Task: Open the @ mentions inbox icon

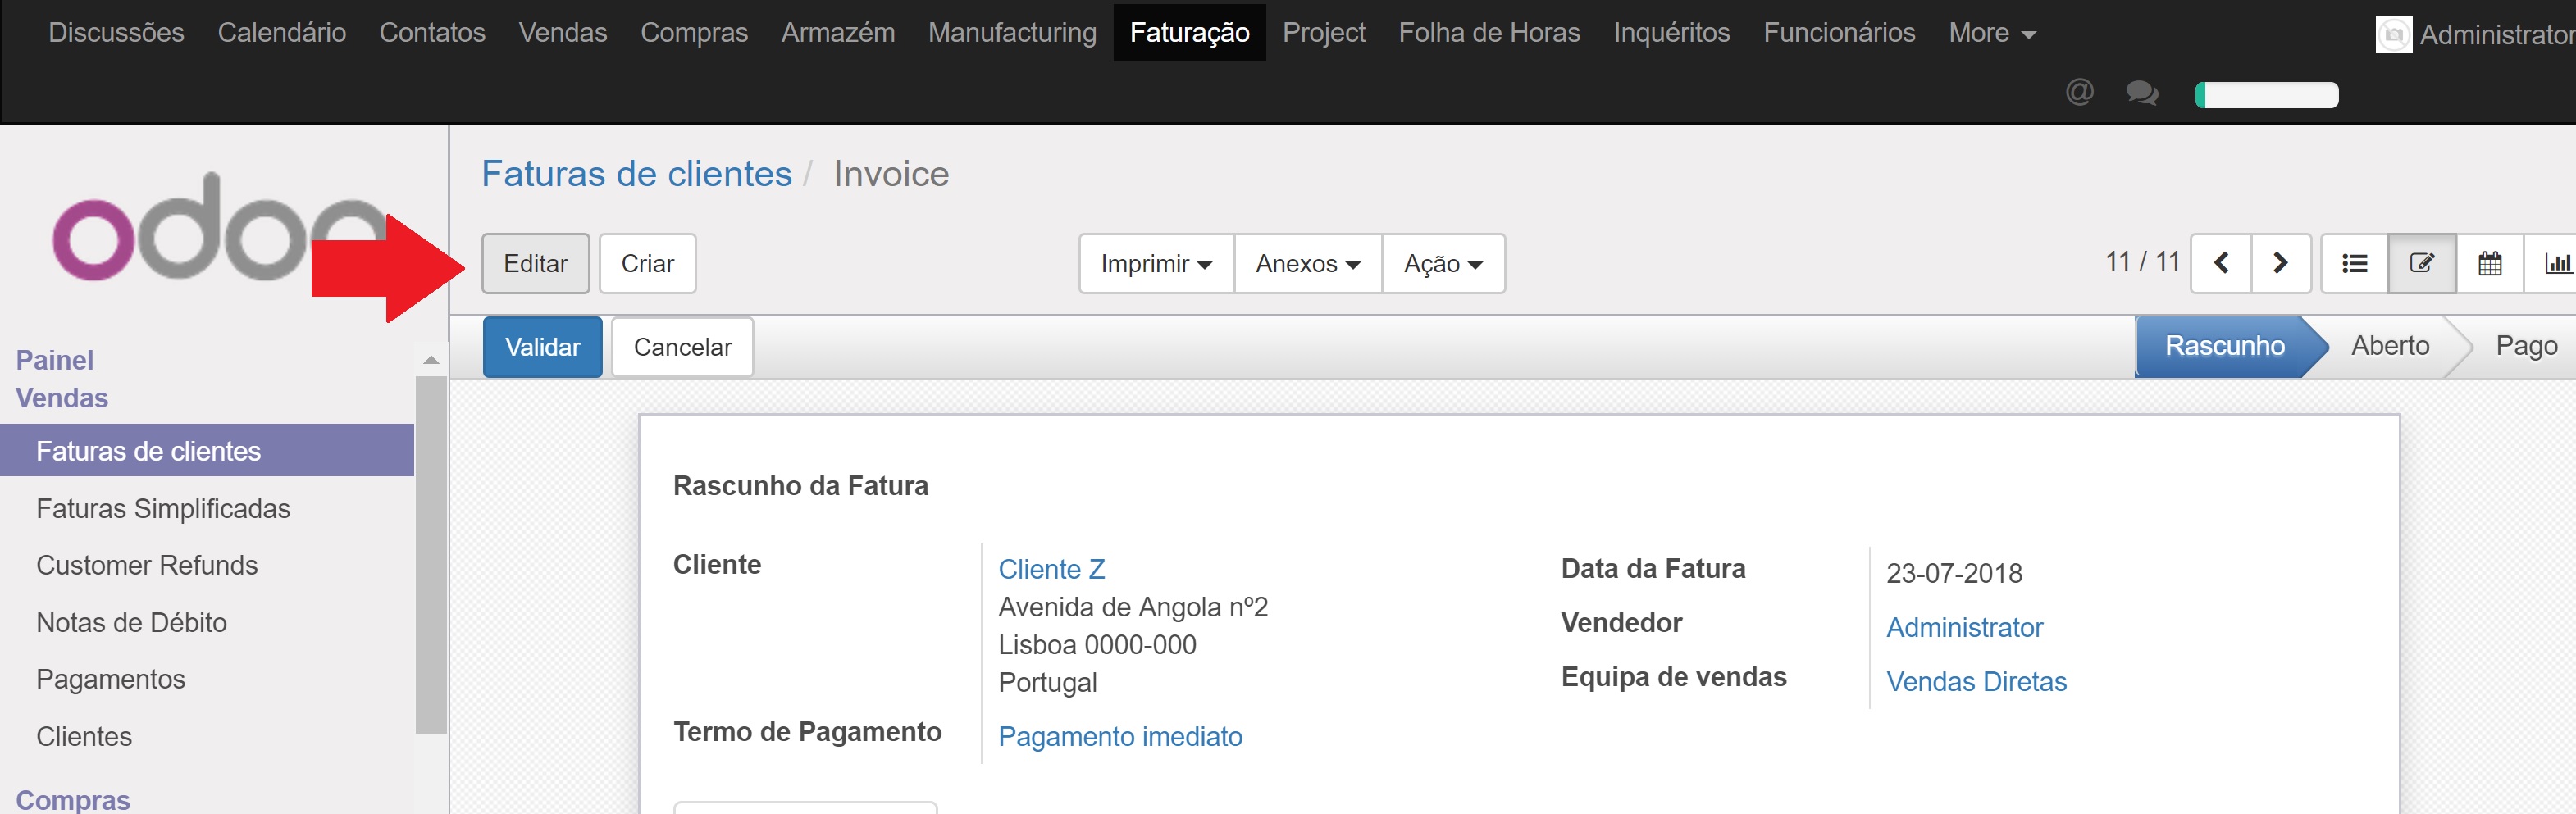Action: tap(2079, 93)
